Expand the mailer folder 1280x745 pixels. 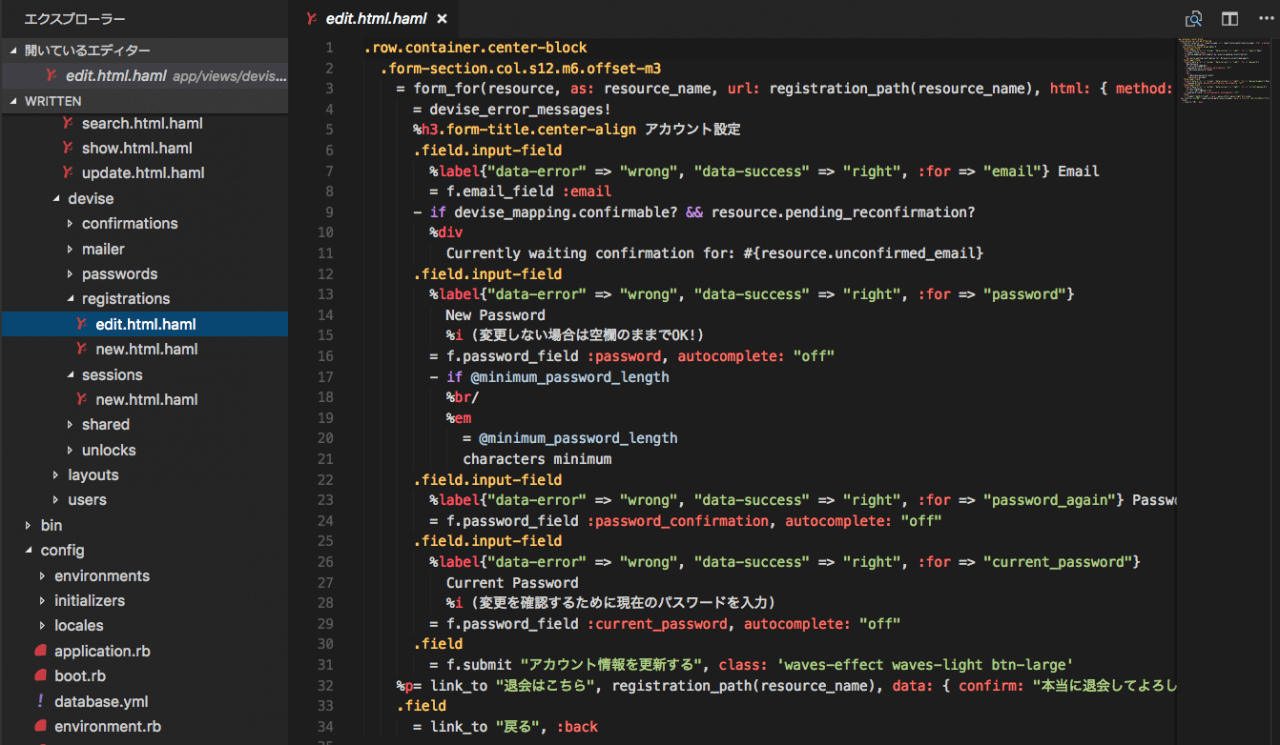[x=71, y=249]
